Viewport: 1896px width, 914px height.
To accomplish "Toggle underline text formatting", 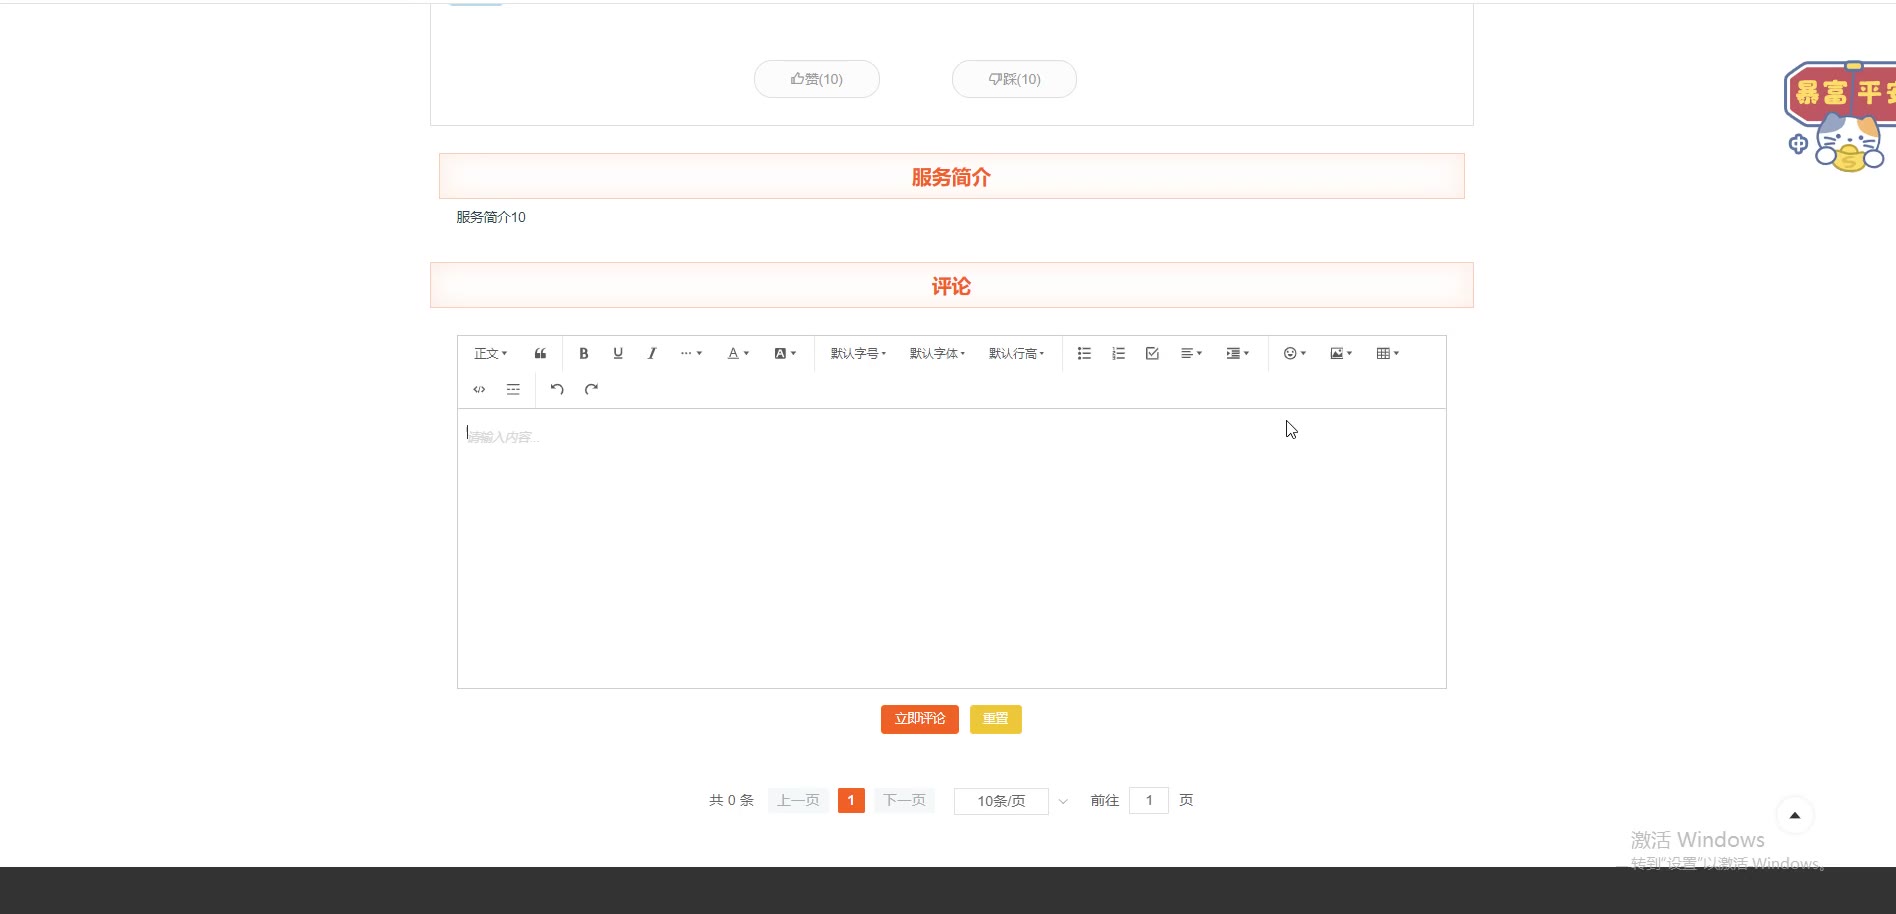I will click(618, 353).
